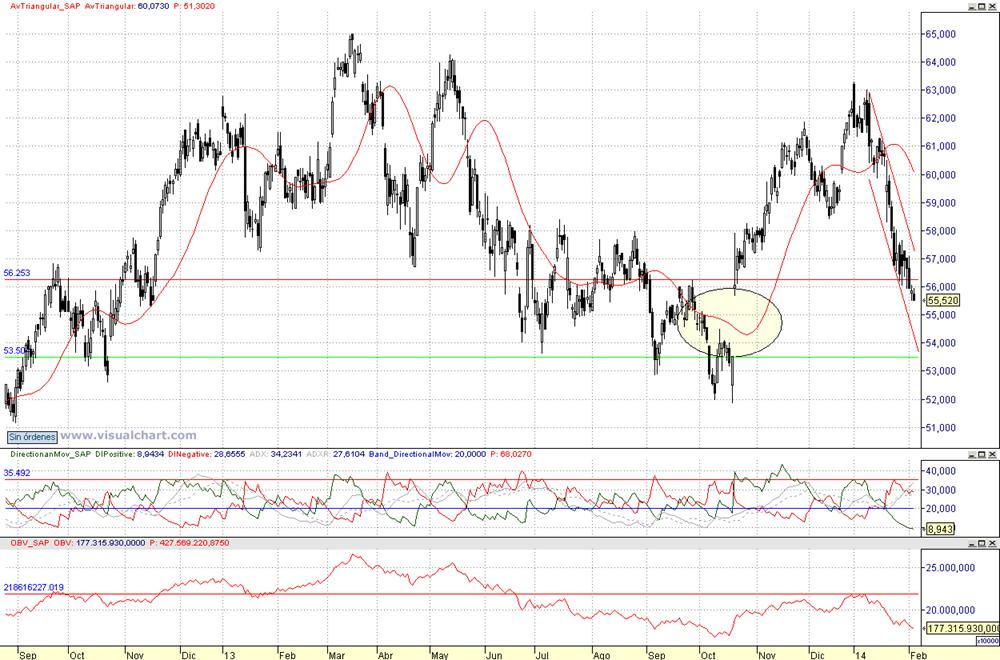
Task: Click the 30,000 indicator axis label
Action: (x=940, y=490)
